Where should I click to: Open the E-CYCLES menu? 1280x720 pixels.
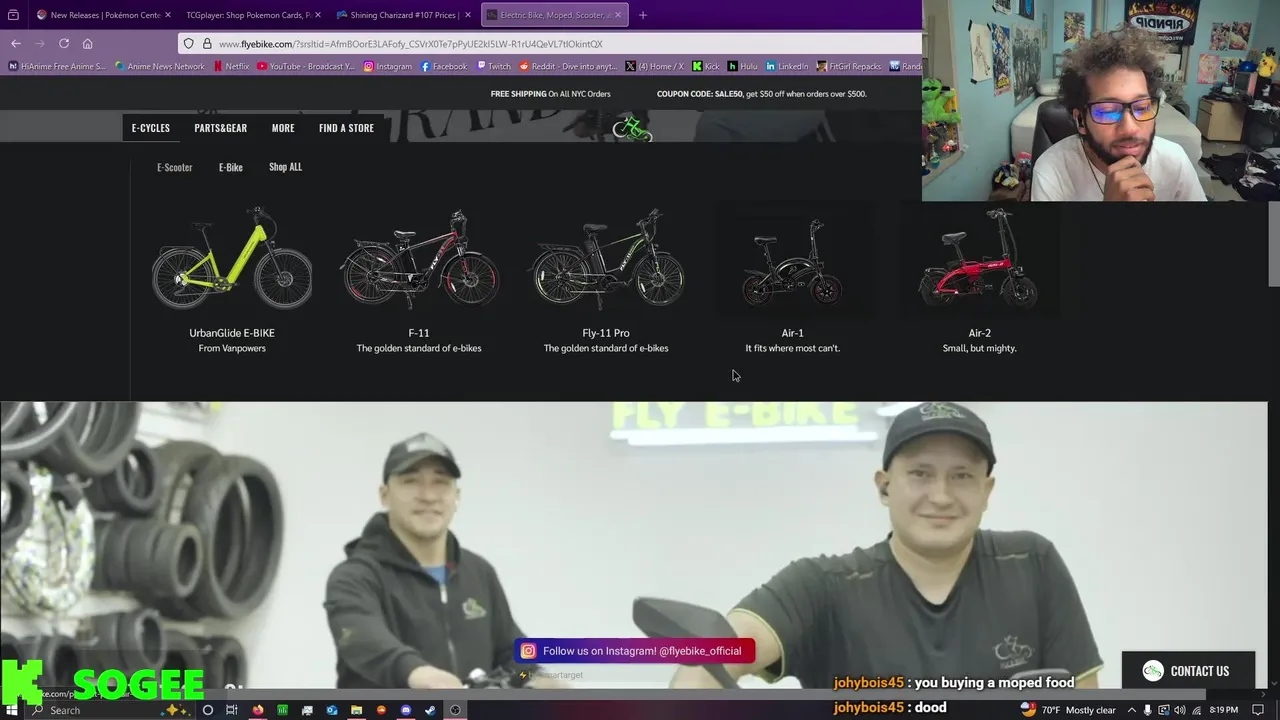[x=151, y=128]
